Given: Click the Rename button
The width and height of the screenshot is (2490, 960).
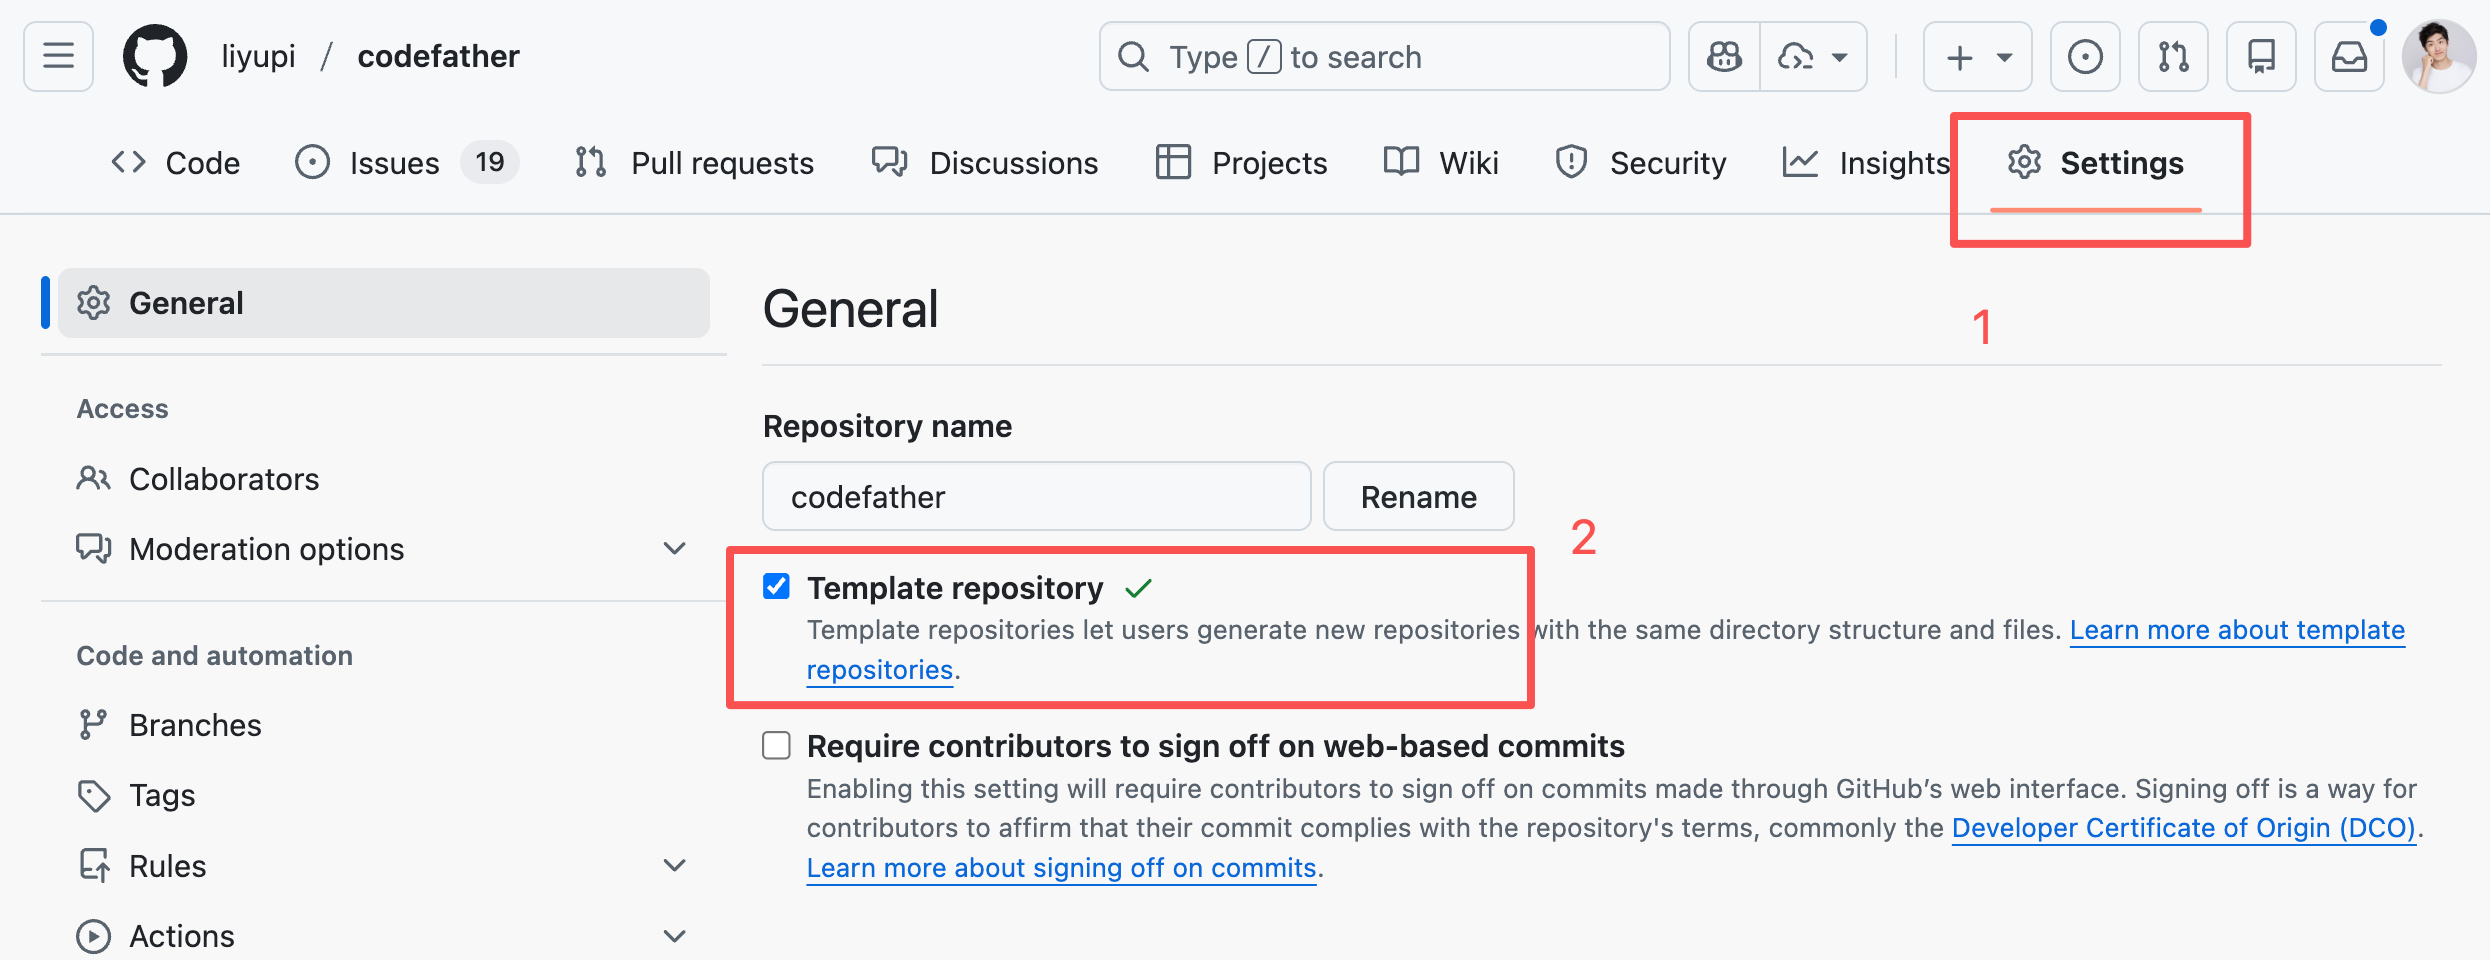Looking at the screenshot, I should [1418, 497].
